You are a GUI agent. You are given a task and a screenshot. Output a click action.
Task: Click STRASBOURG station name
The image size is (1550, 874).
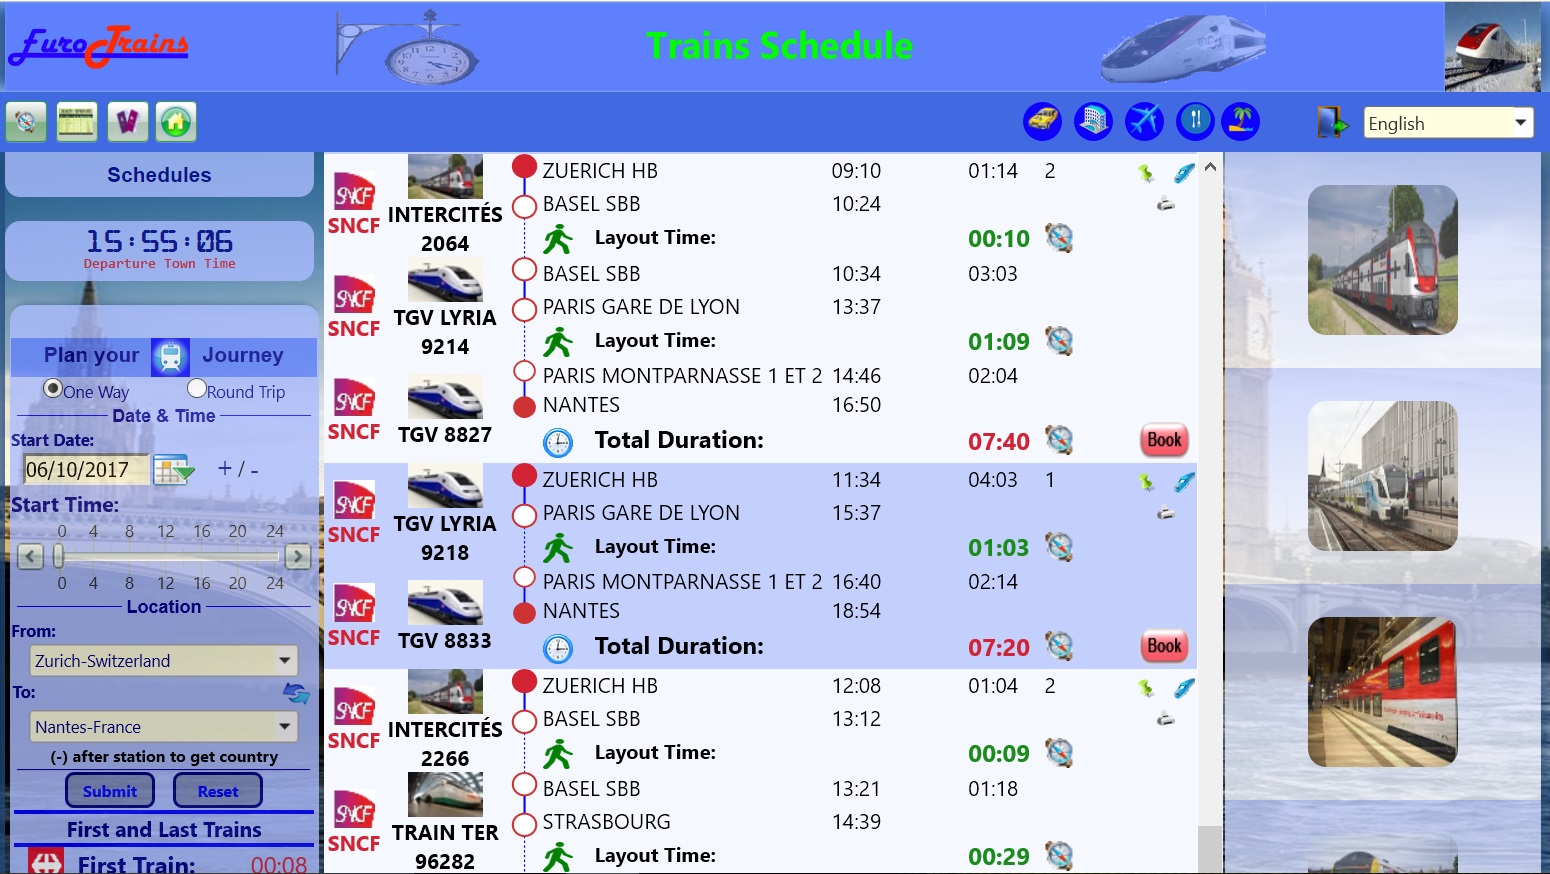607,822
